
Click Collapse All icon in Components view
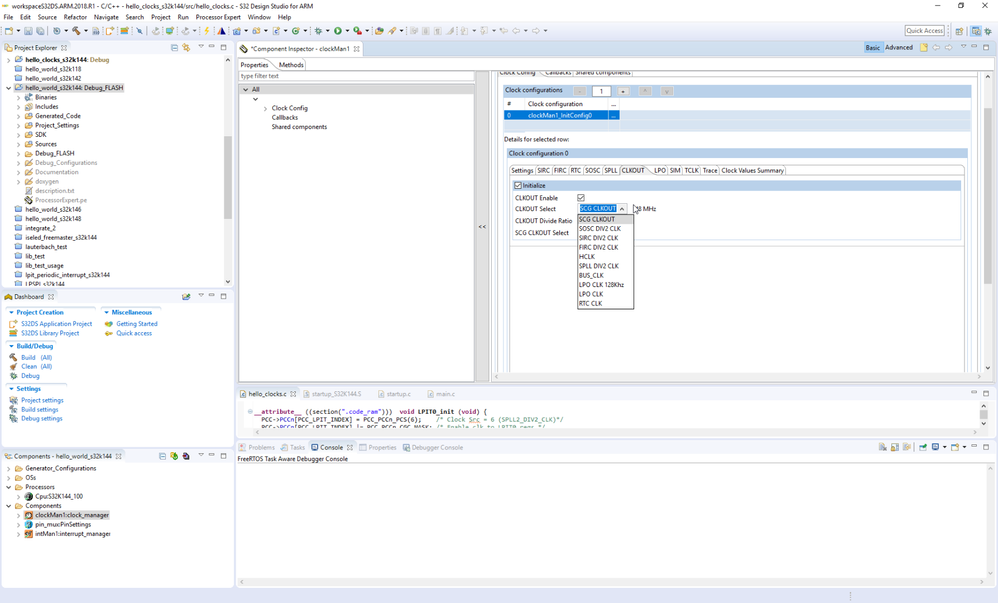tap(162, 456)
